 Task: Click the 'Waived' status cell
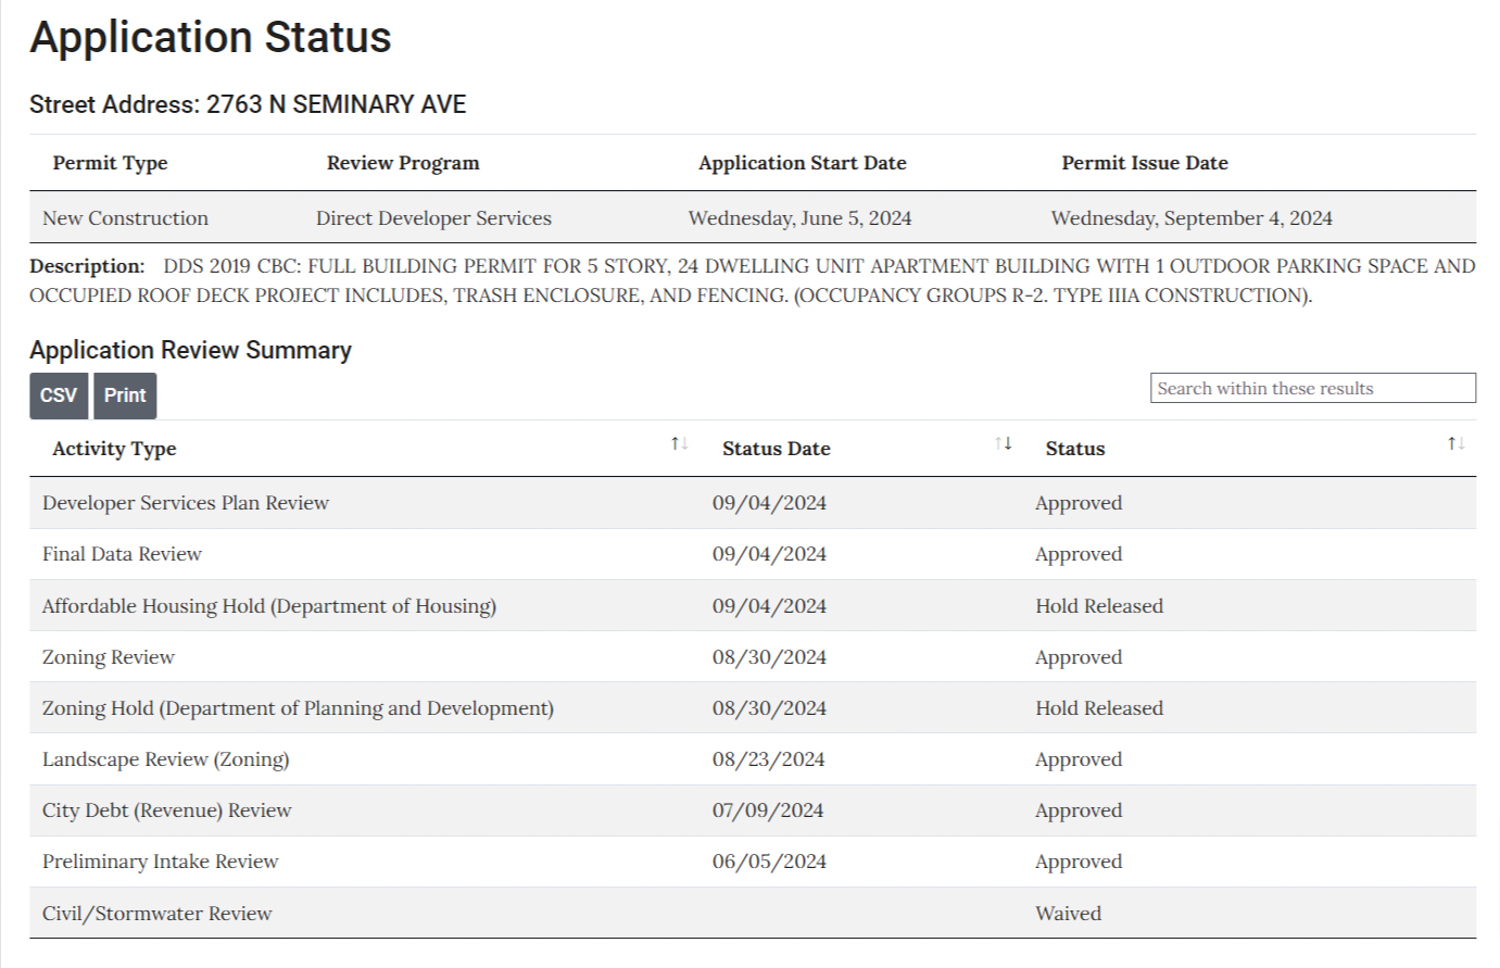(x=1068, y=913)
